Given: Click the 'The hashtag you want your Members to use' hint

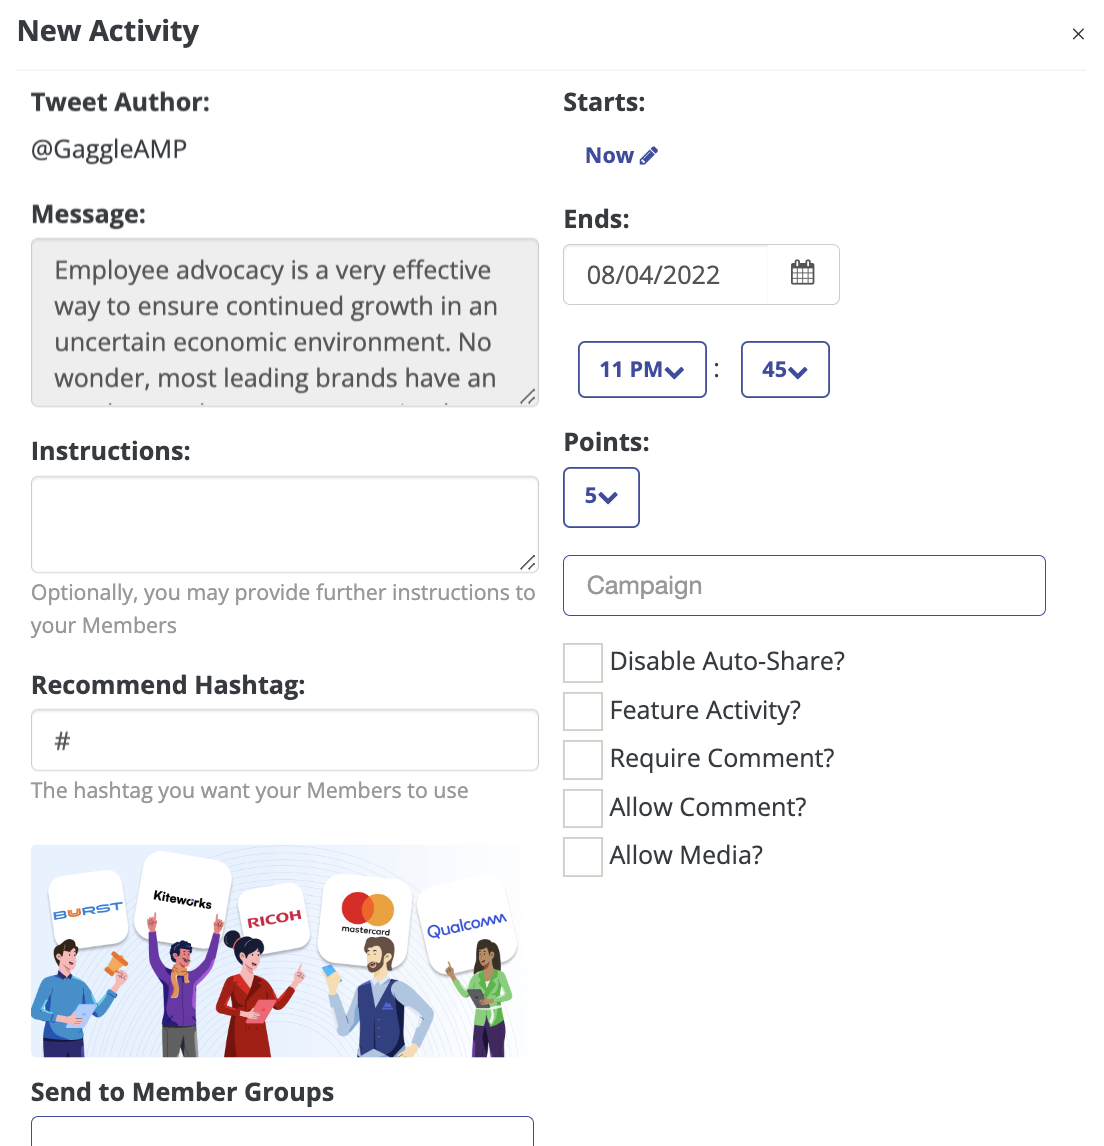Looking at the screenshot, I should click(250, 791).
